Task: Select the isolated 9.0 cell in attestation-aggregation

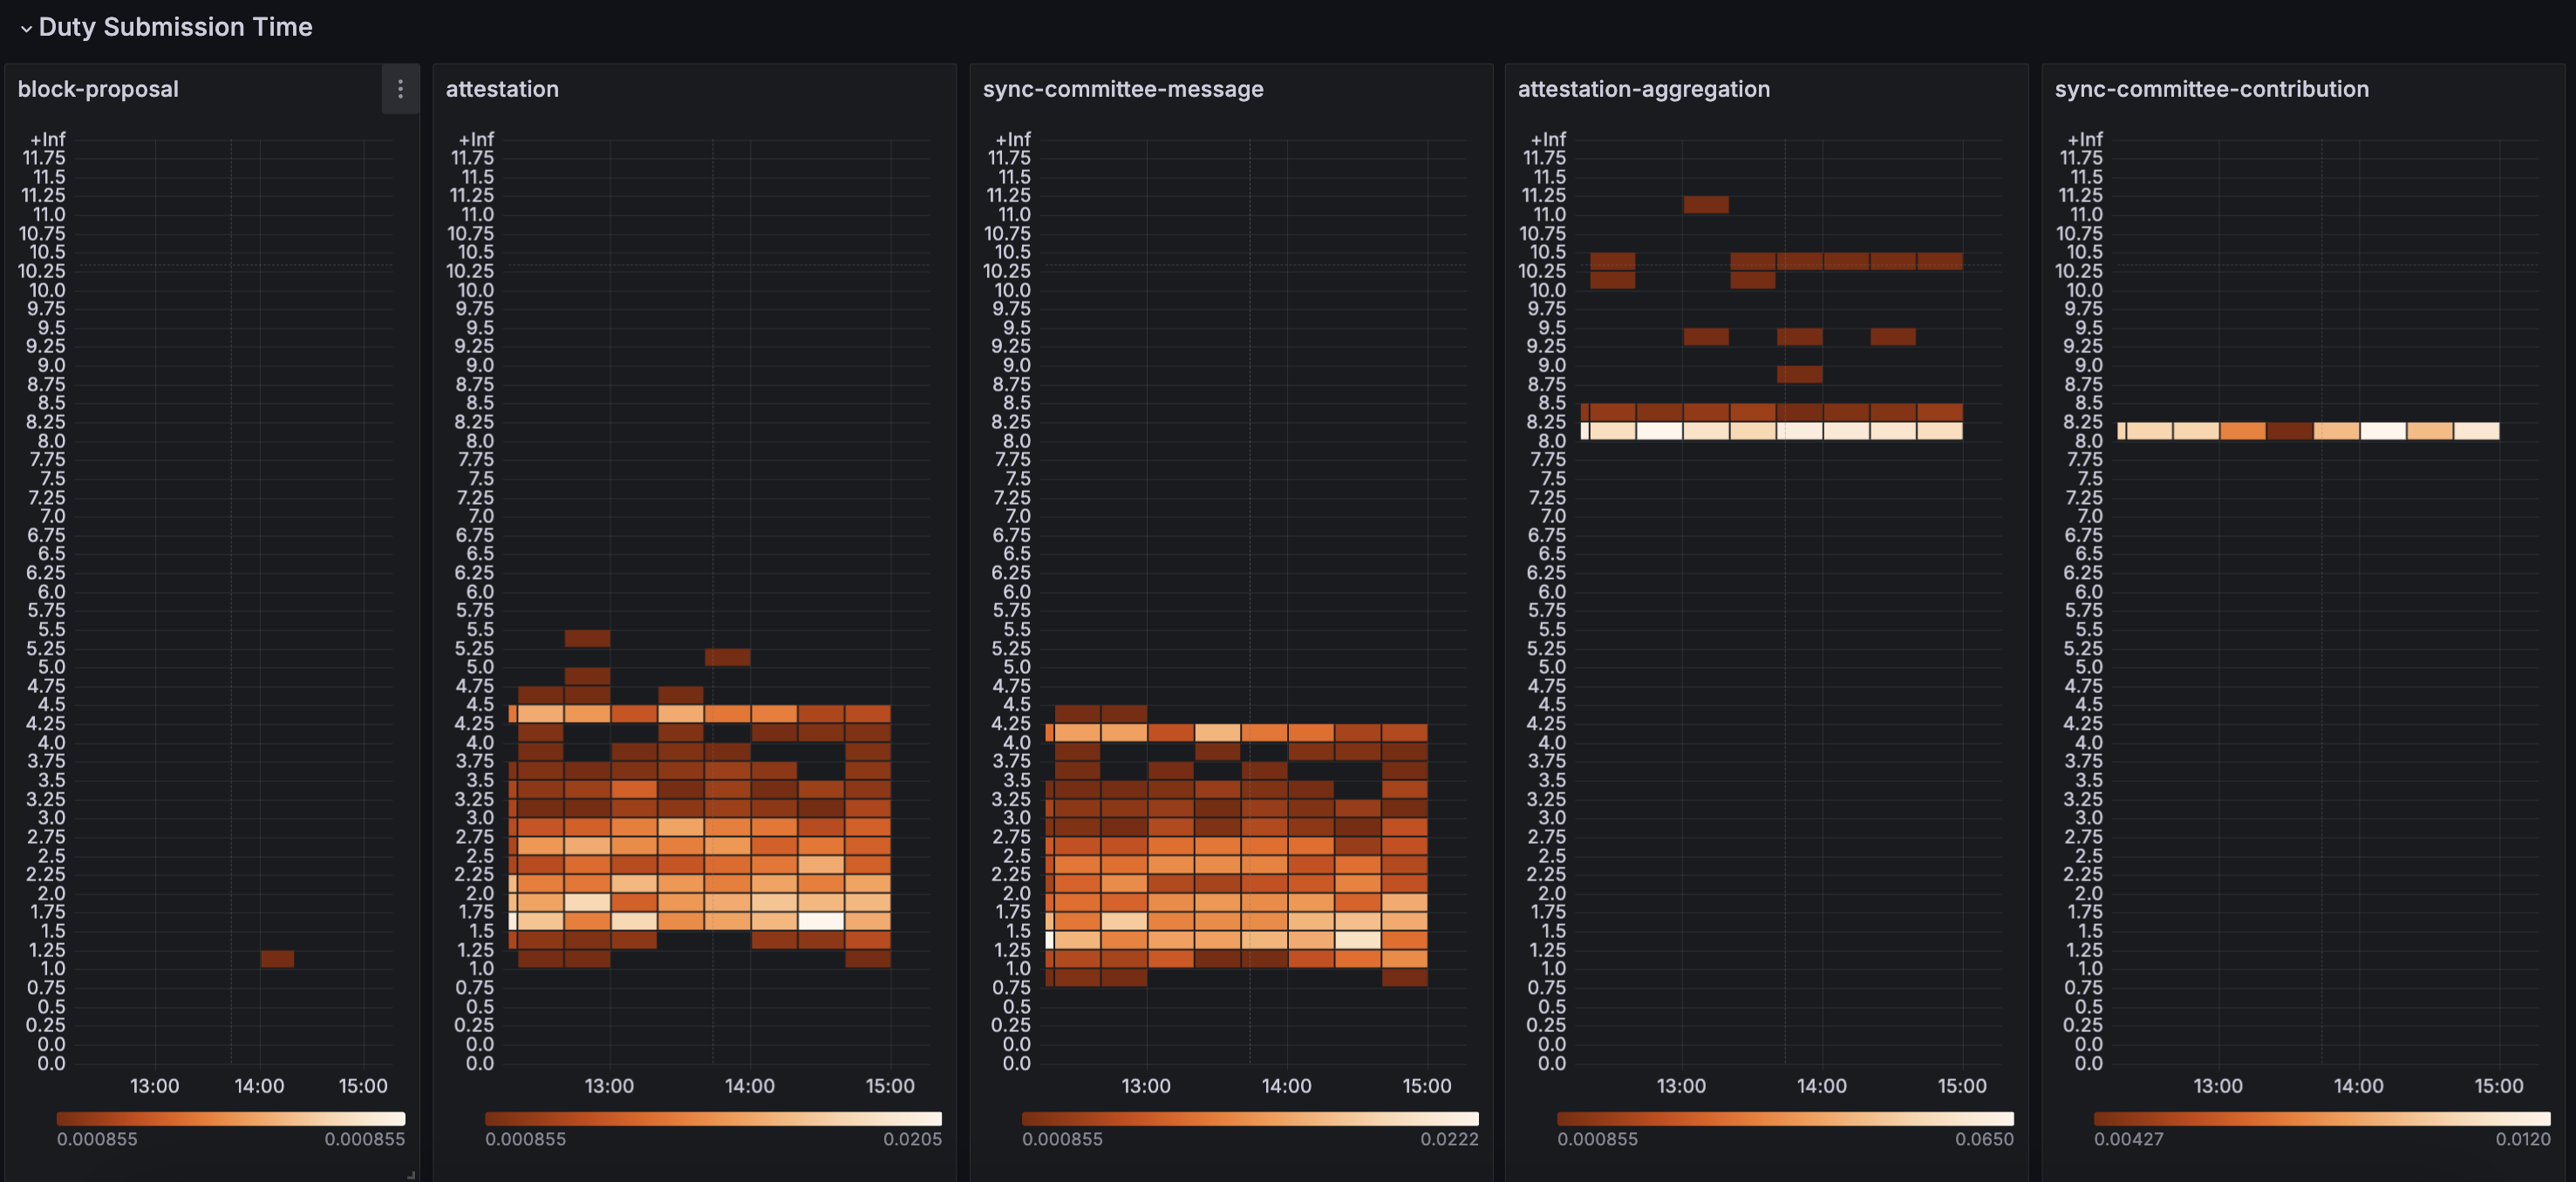Action: pos(1799,374)
